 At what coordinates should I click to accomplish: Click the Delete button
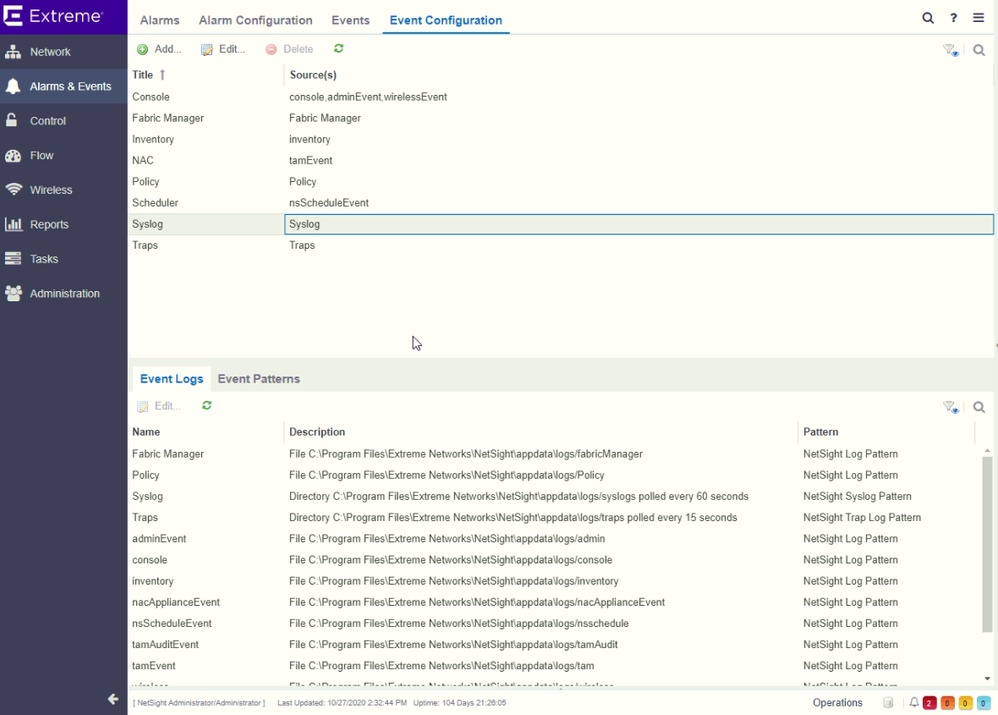pos(290,49)
